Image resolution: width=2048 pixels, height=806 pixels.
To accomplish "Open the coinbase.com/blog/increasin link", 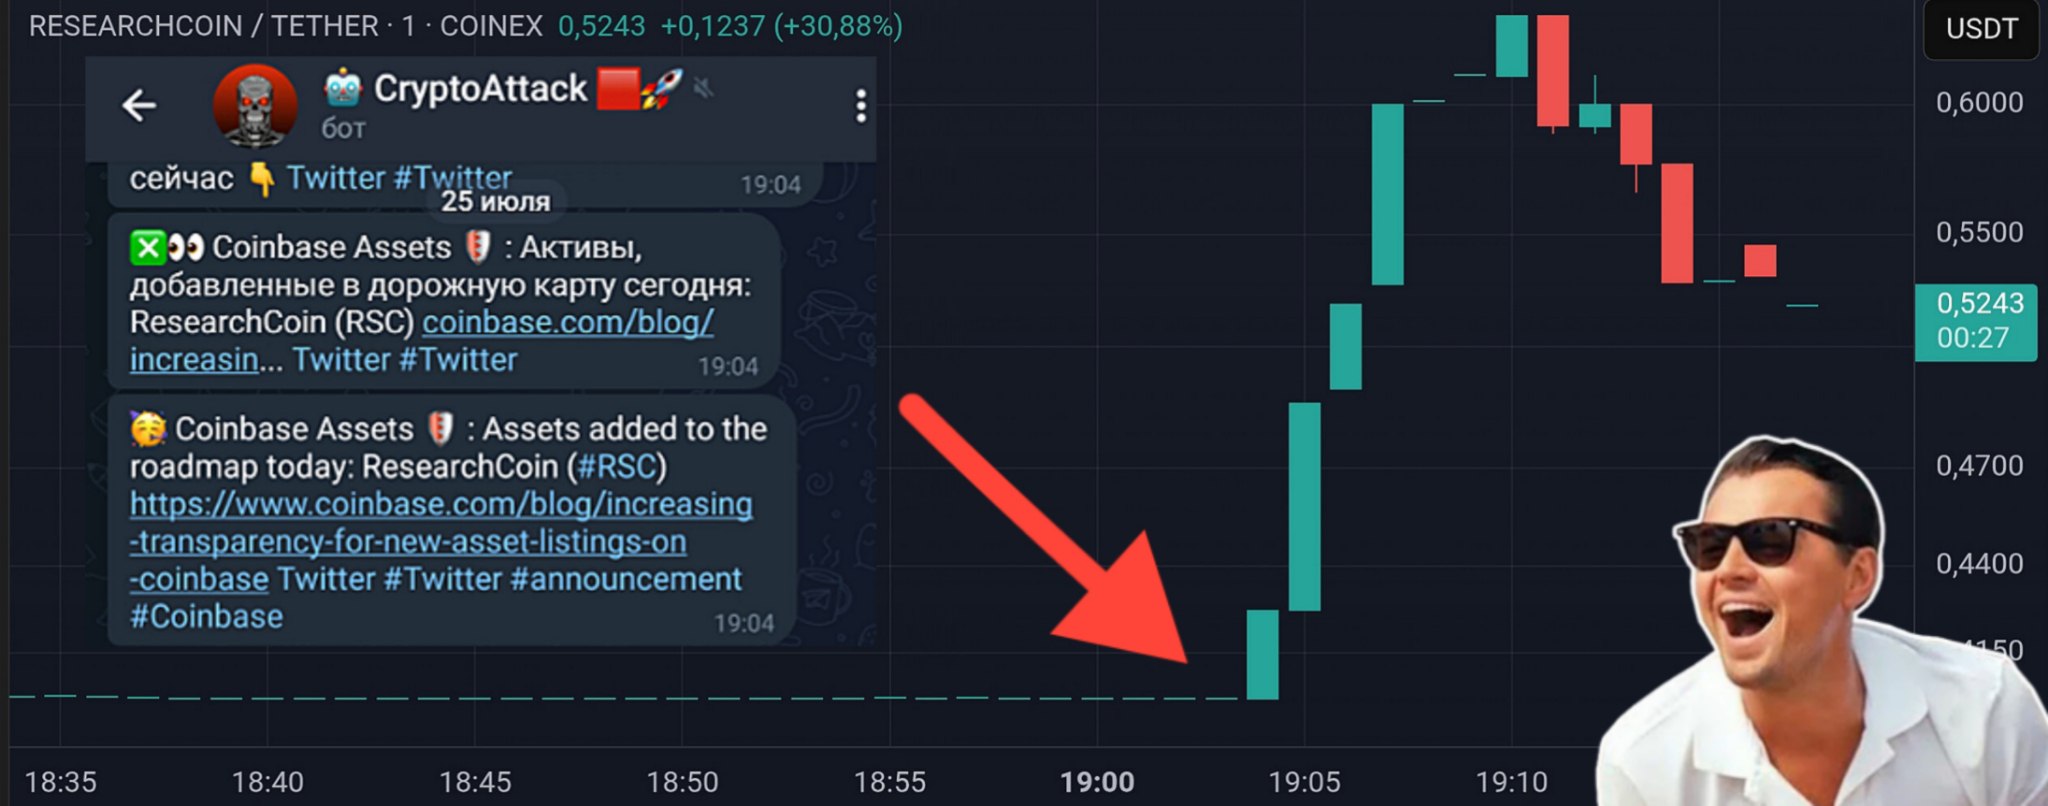I will pos(421,340).
